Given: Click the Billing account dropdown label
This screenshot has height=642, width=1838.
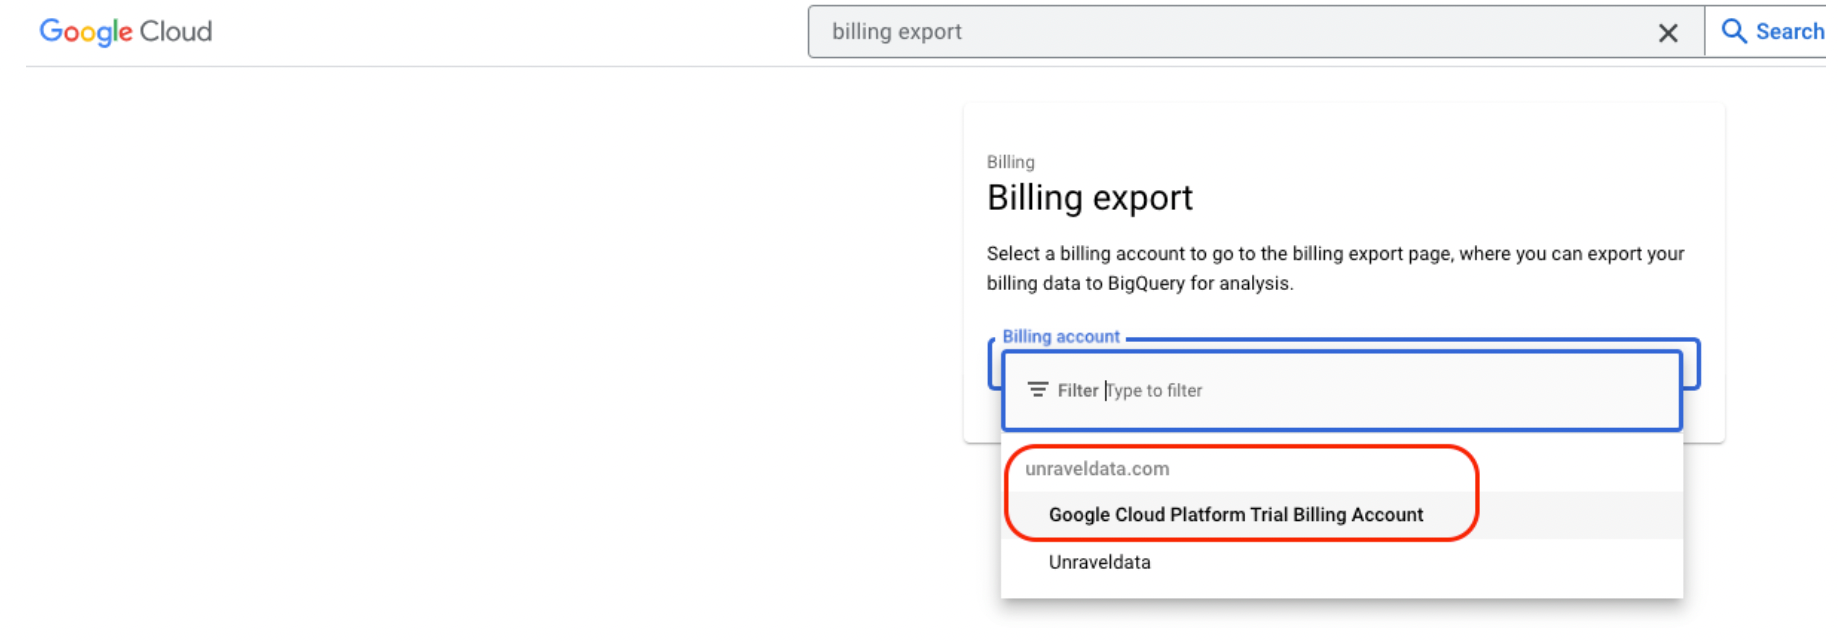Looking at the screenshot, I should coord(1061,337).
